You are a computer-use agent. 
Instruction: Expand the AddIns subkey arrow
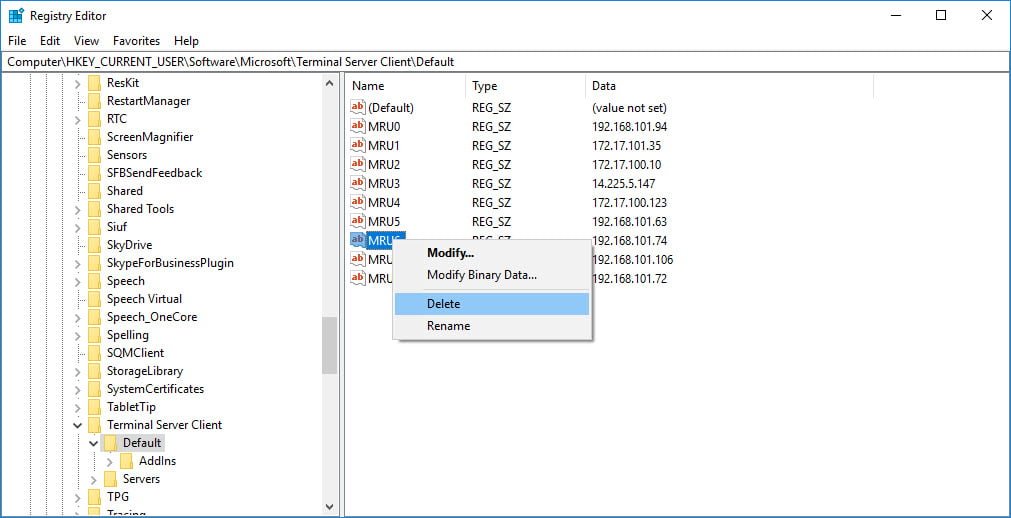[x=110, y=461]
